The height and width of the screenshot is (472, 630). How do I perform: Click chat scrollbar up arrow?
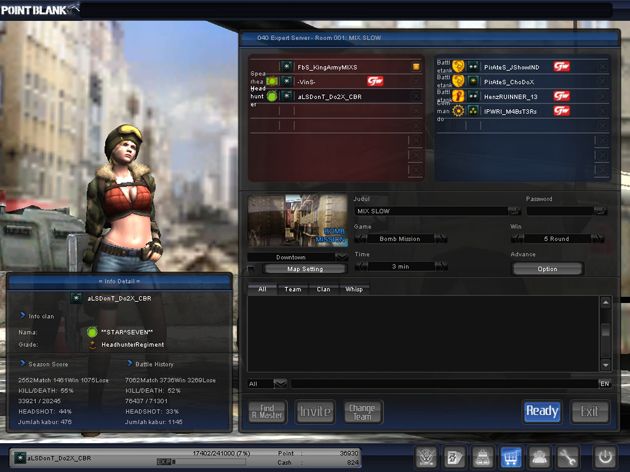(605, 302)
